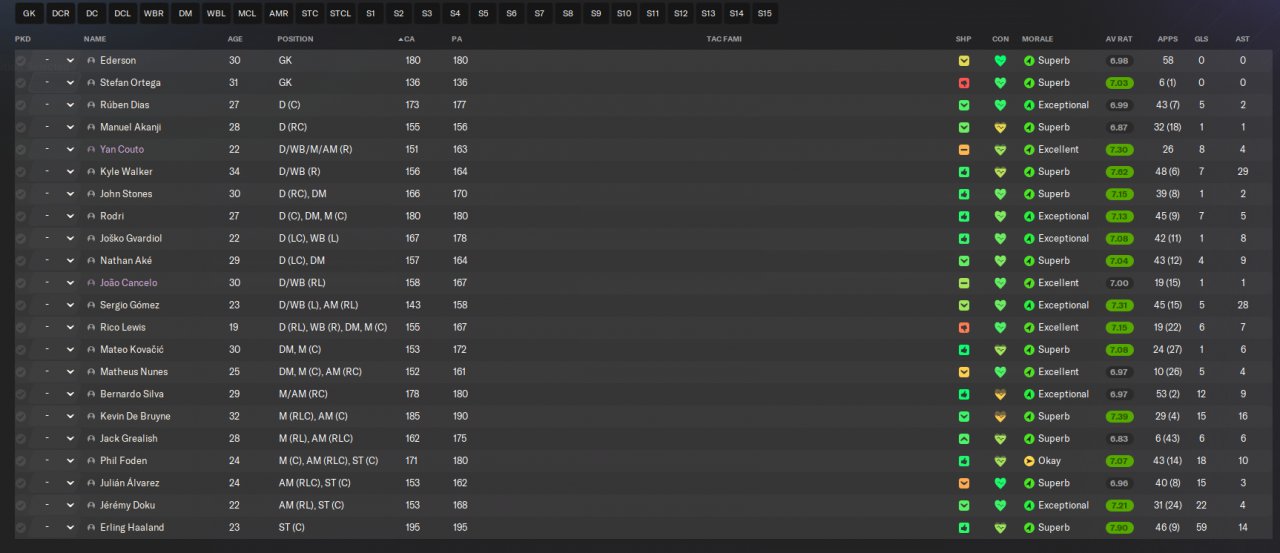Click Bernardo Silva's condition heart icon
The width and height of the screenshot is (1280, 553).
[x=1000, y=394]
